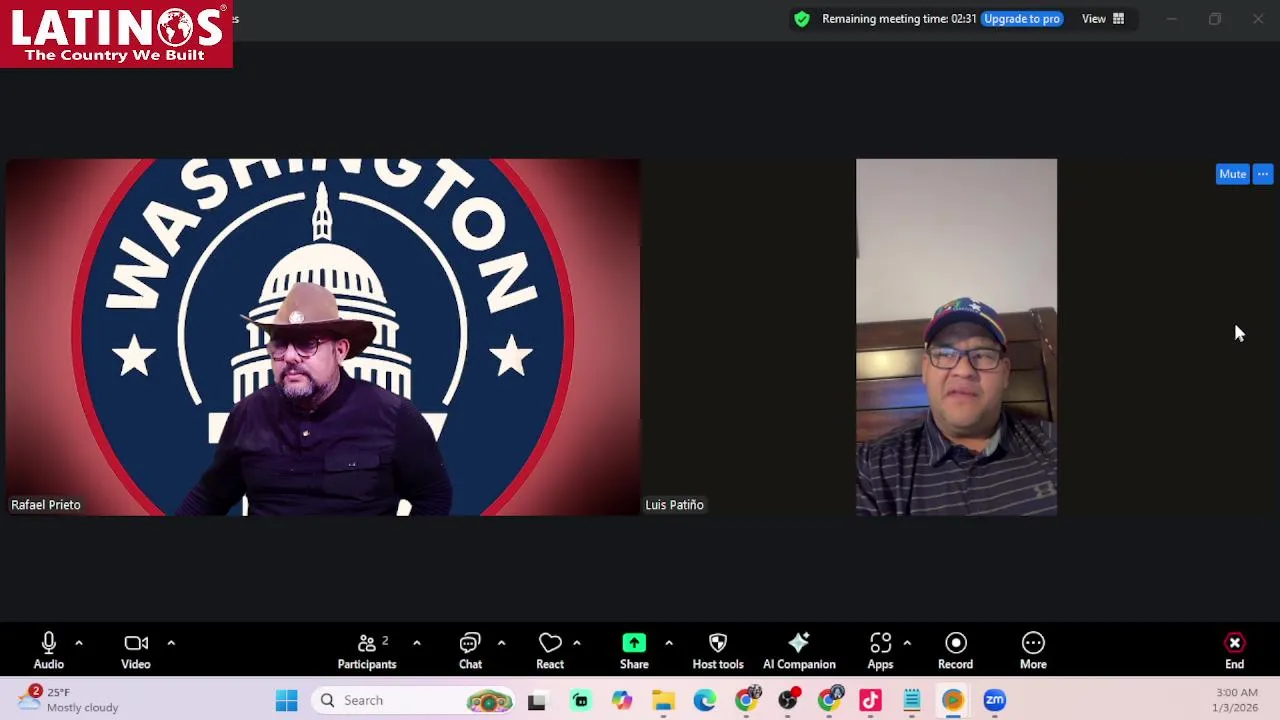Select Luis Patiño video tile
Image resolution: width=1280 pixels, height=720 pixels.
956,337
